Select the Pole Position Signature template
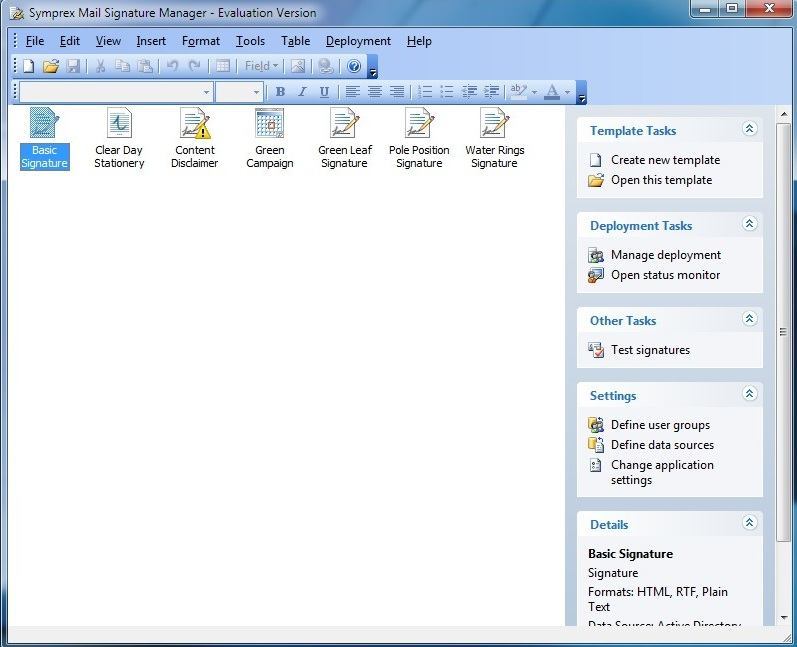797x647 pixels. click(x=419, y=138)
